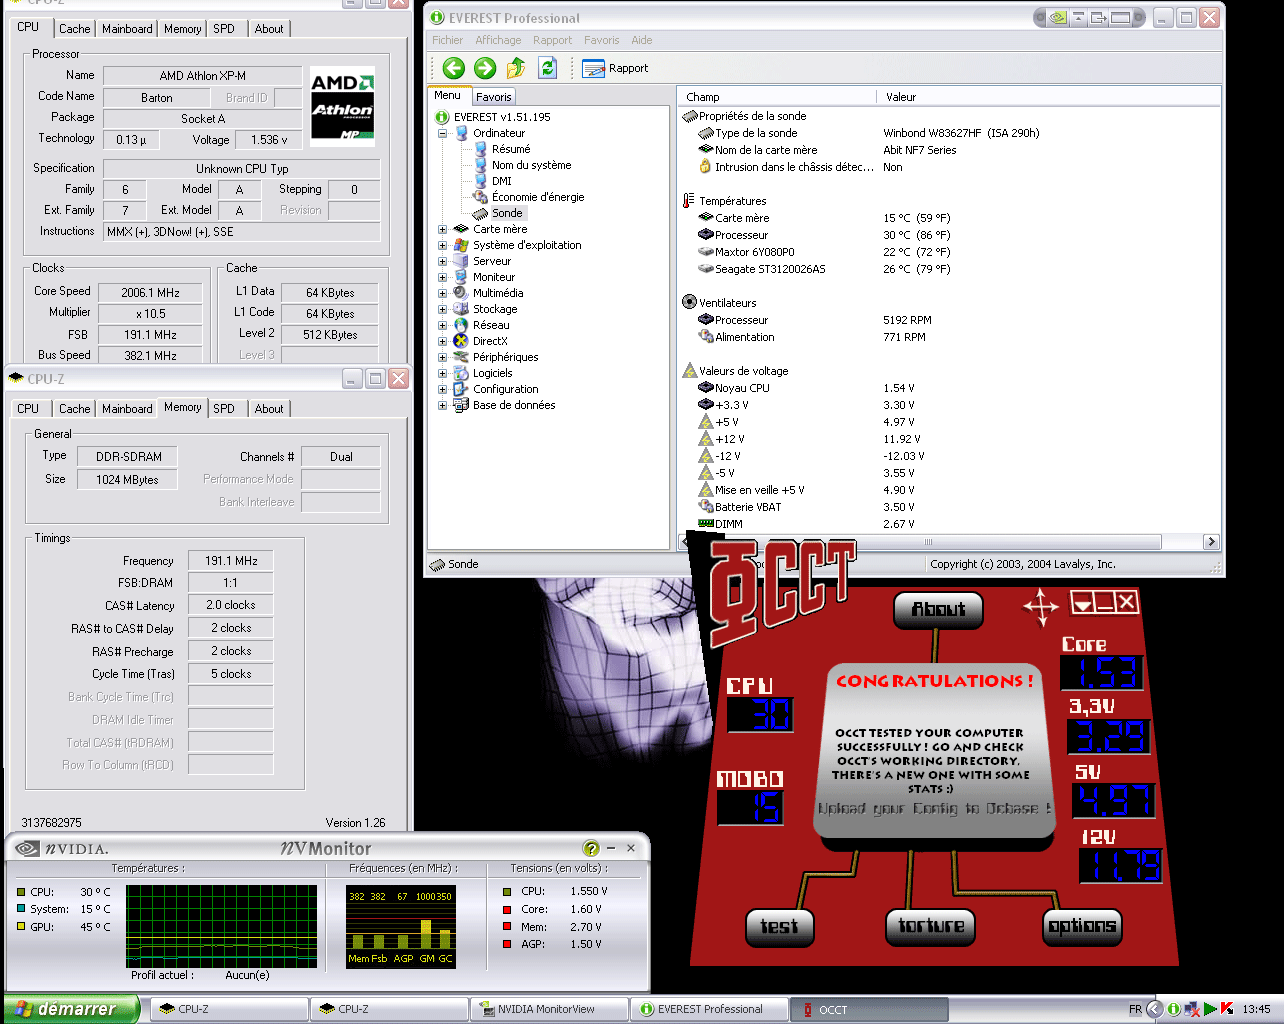Image resolution: width=1284 pixels, height=1024 pixels.
Task: Collapse the Ordinateur tree node
Action: (x=442, y=133)
